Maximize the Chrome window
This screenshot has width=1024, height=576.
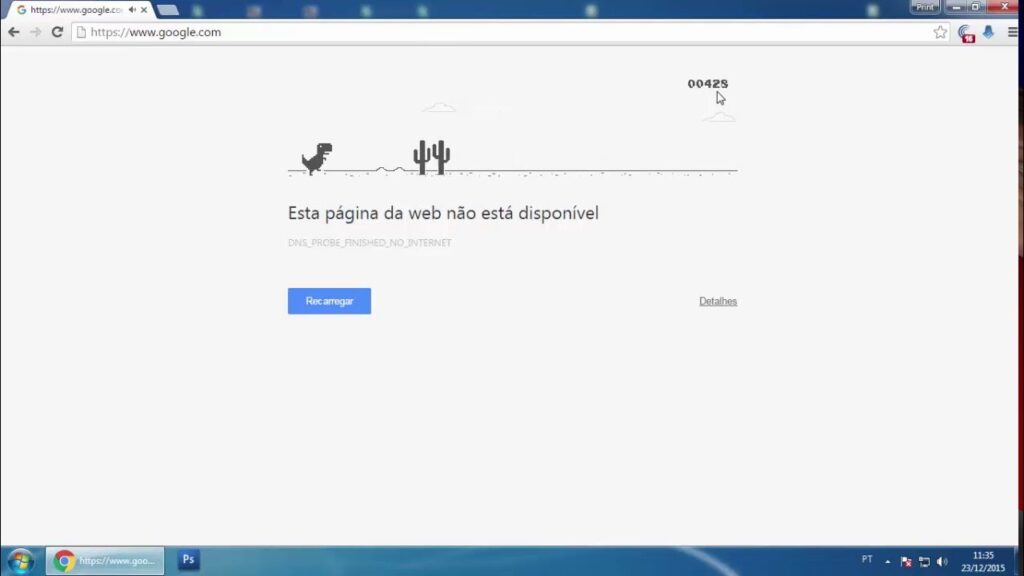tap(976, 7)
